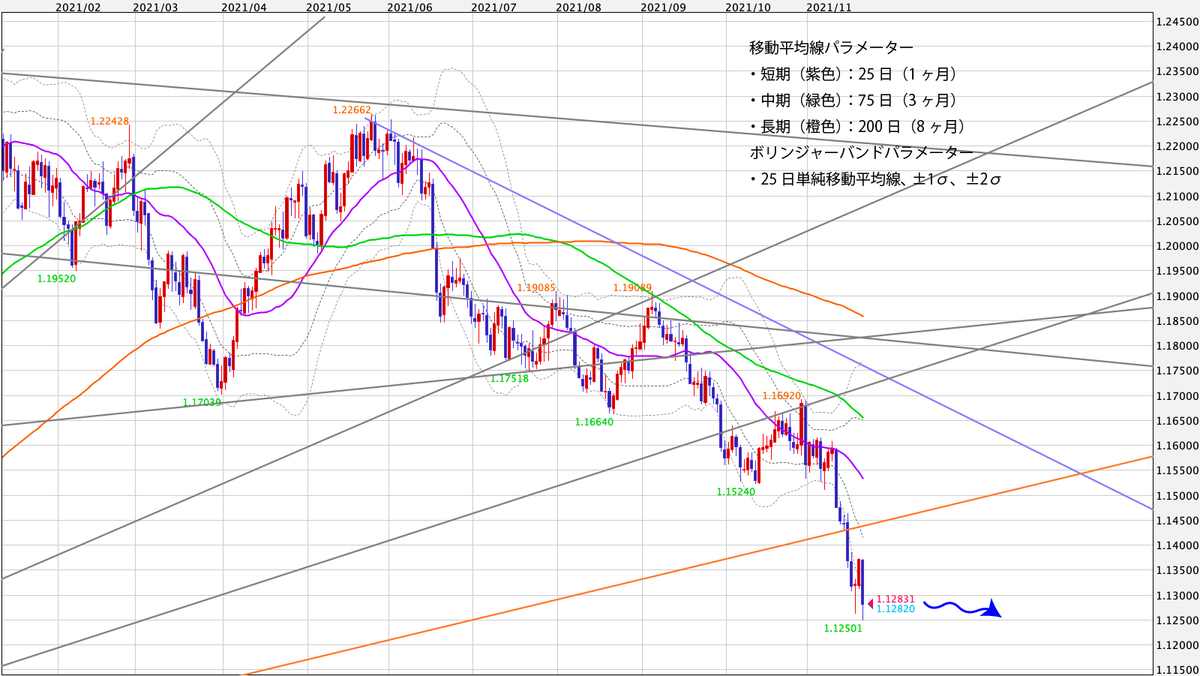This screenshot has width=1200, height=676.
Task: Select the 1.15000 axis value
Action: click(1176, 496)
